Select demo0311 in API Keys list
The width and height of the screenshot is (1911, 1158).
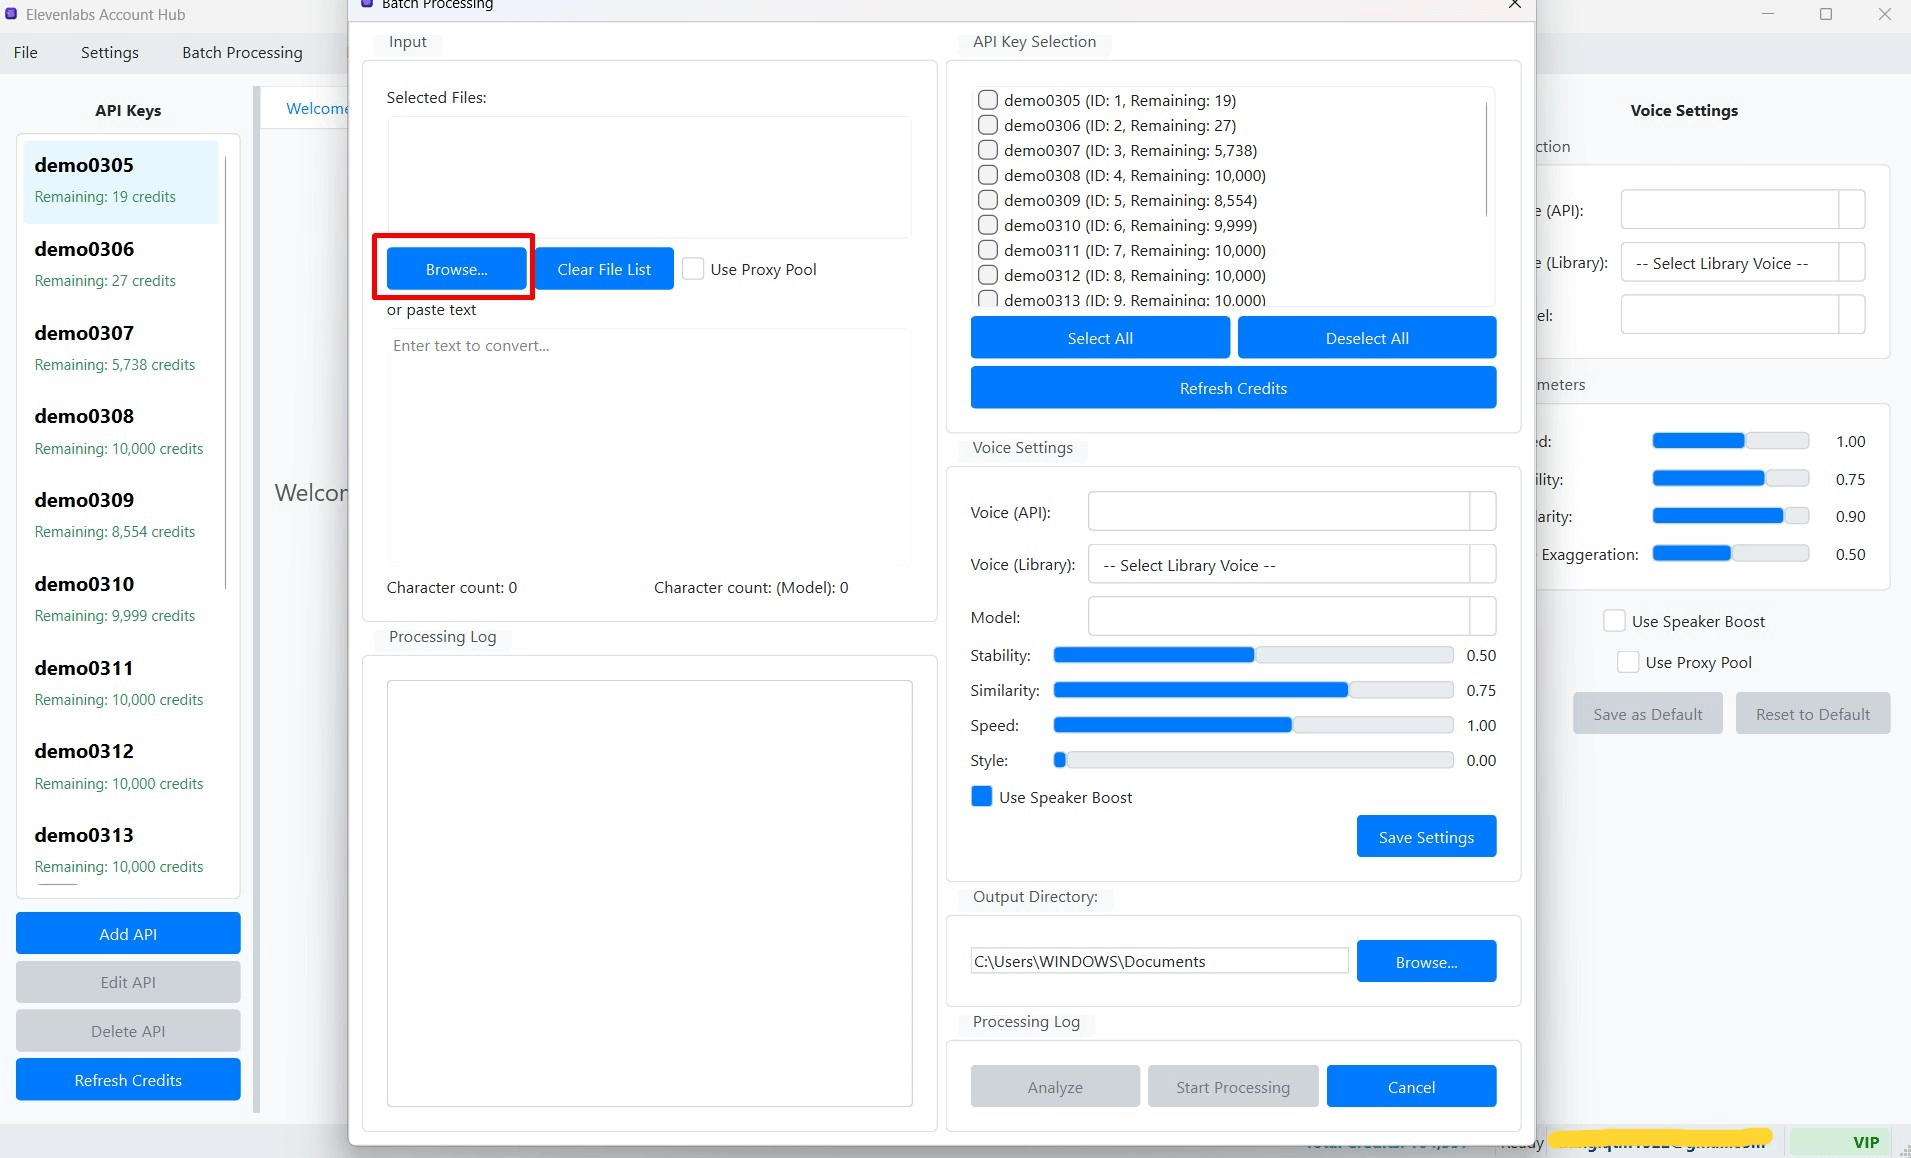pos(119,684)
